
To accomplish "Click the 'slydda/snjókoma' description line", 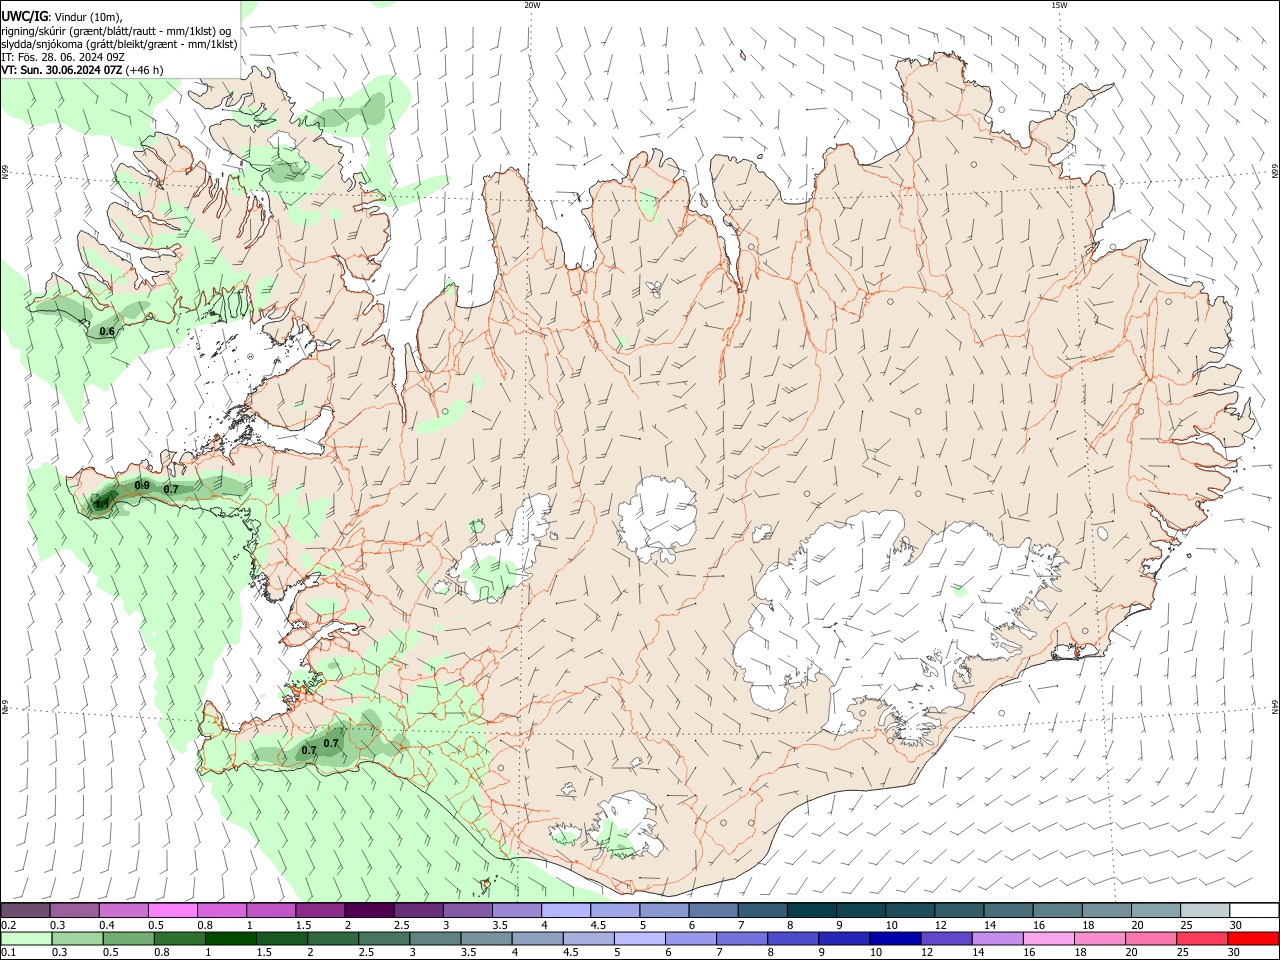I will tap(119, 44).
